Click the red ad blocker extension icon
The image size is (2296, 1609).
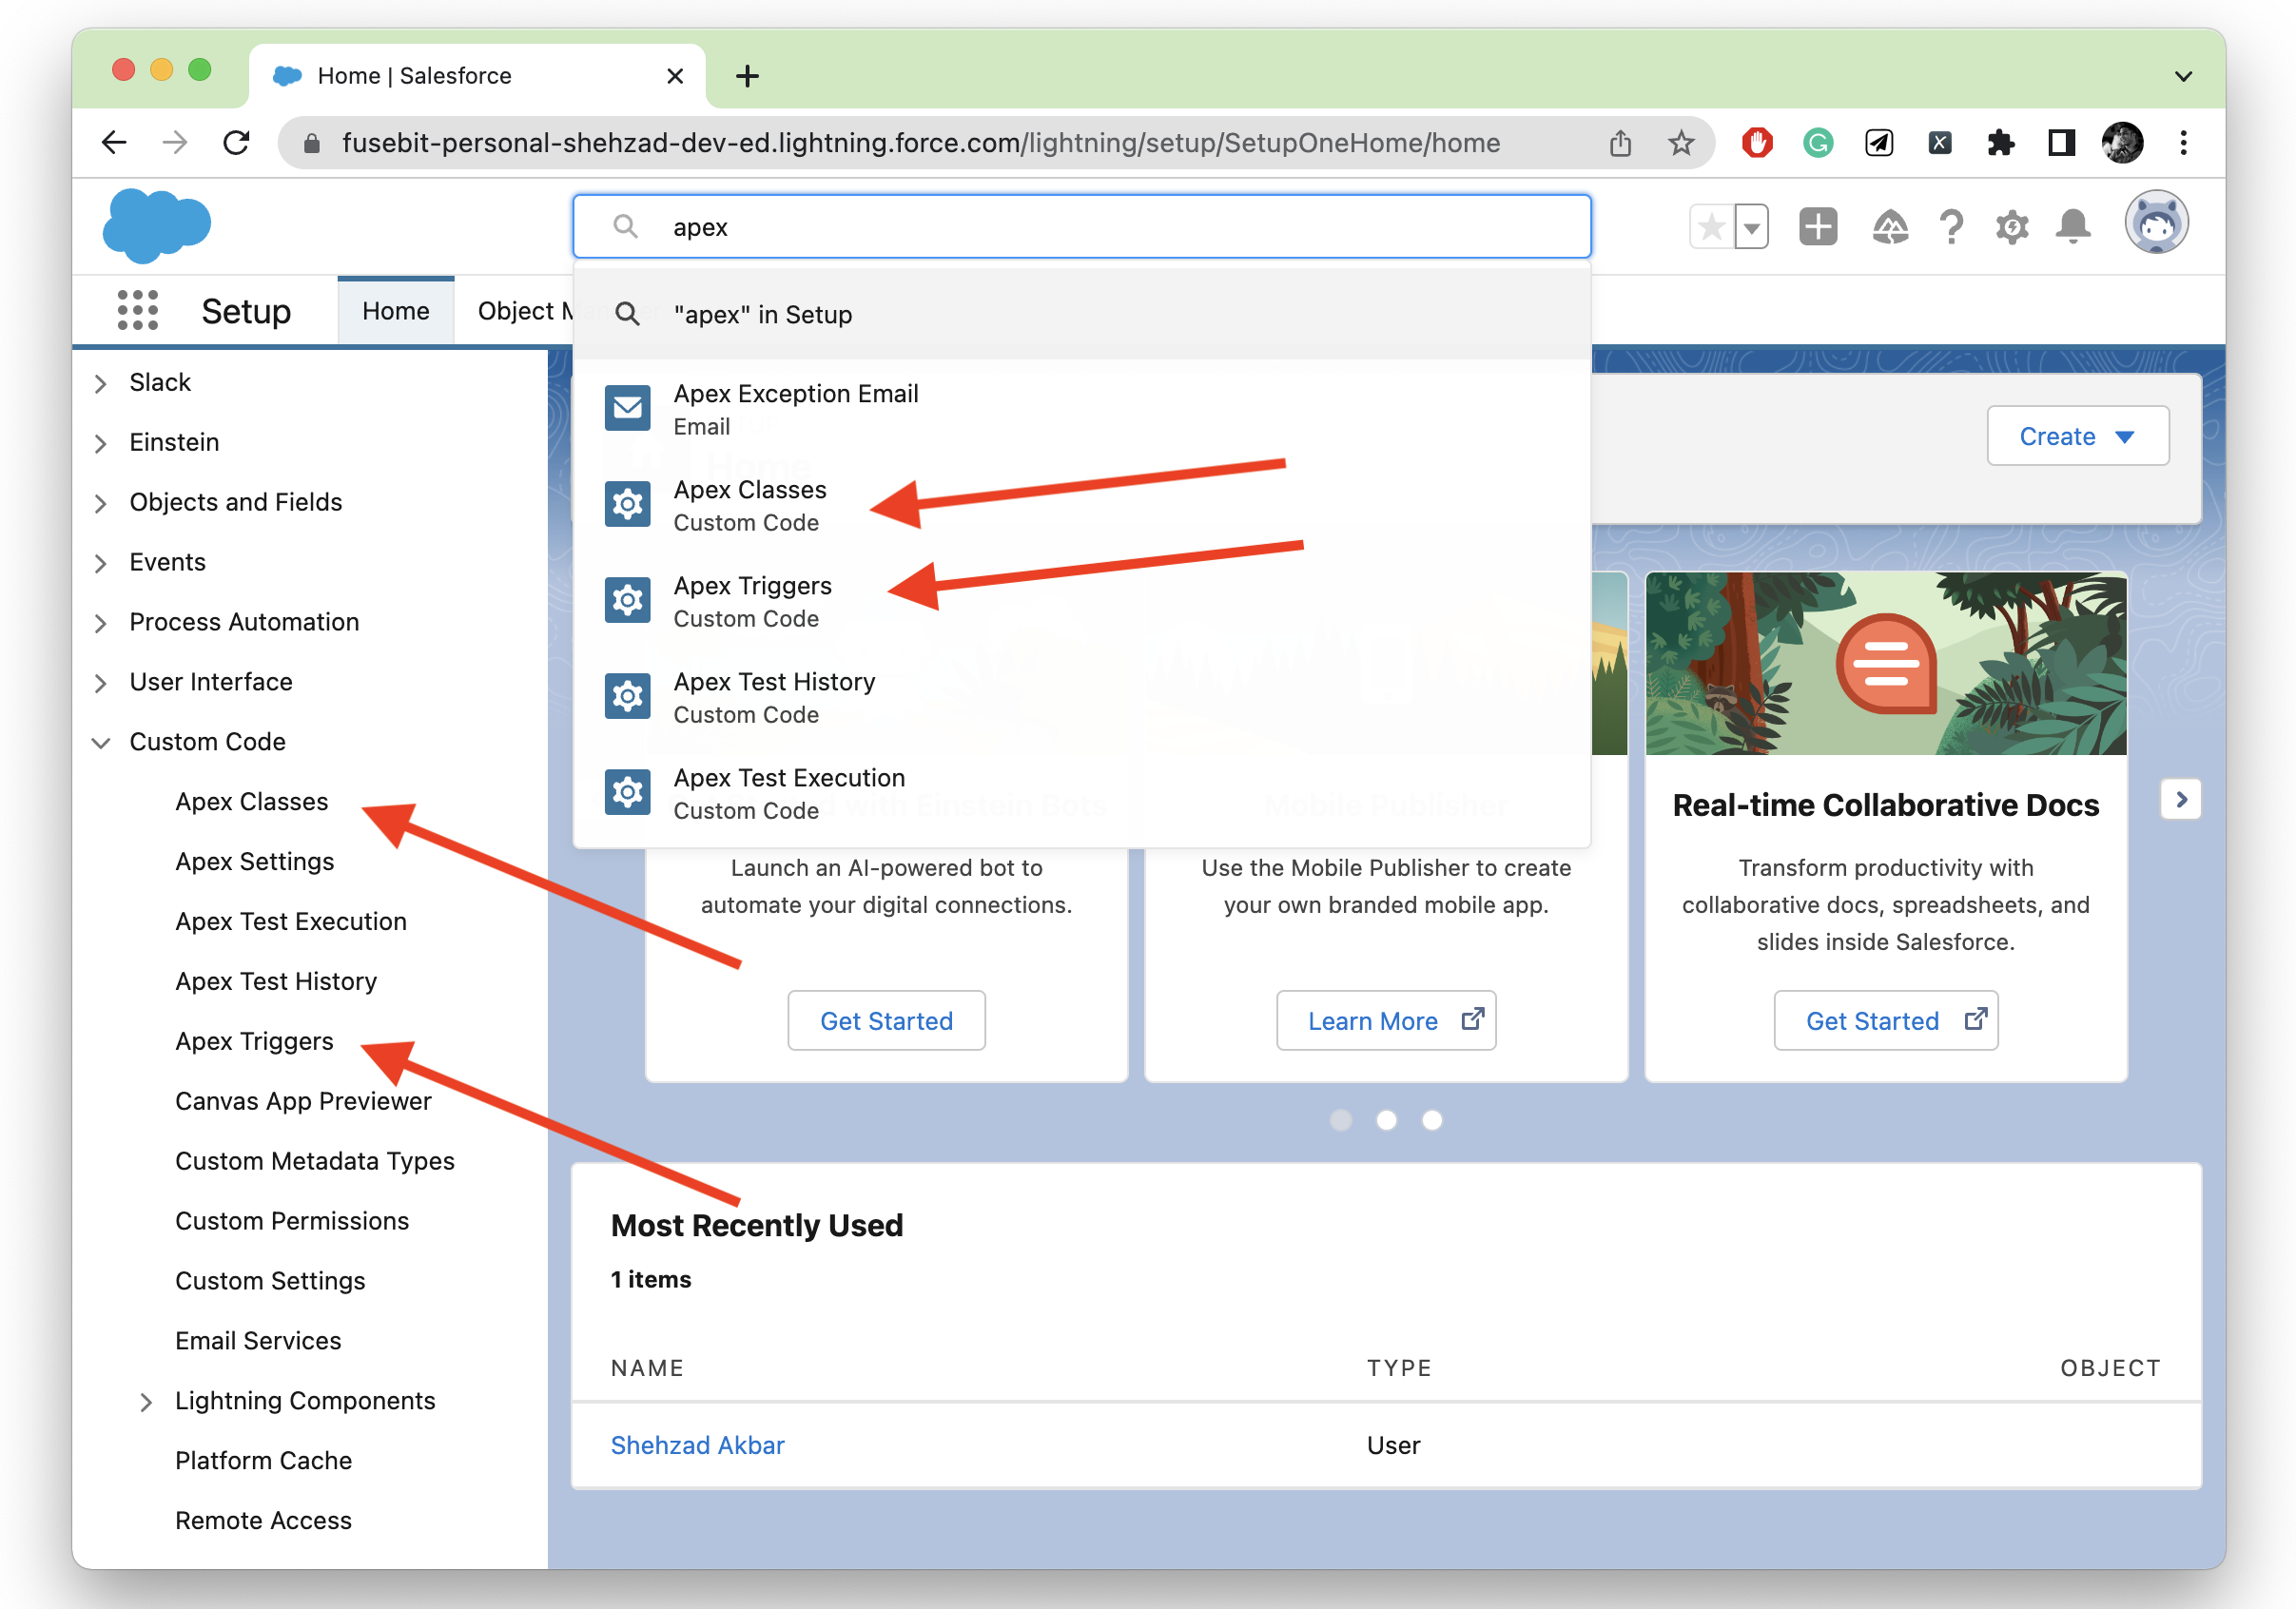1757,143
